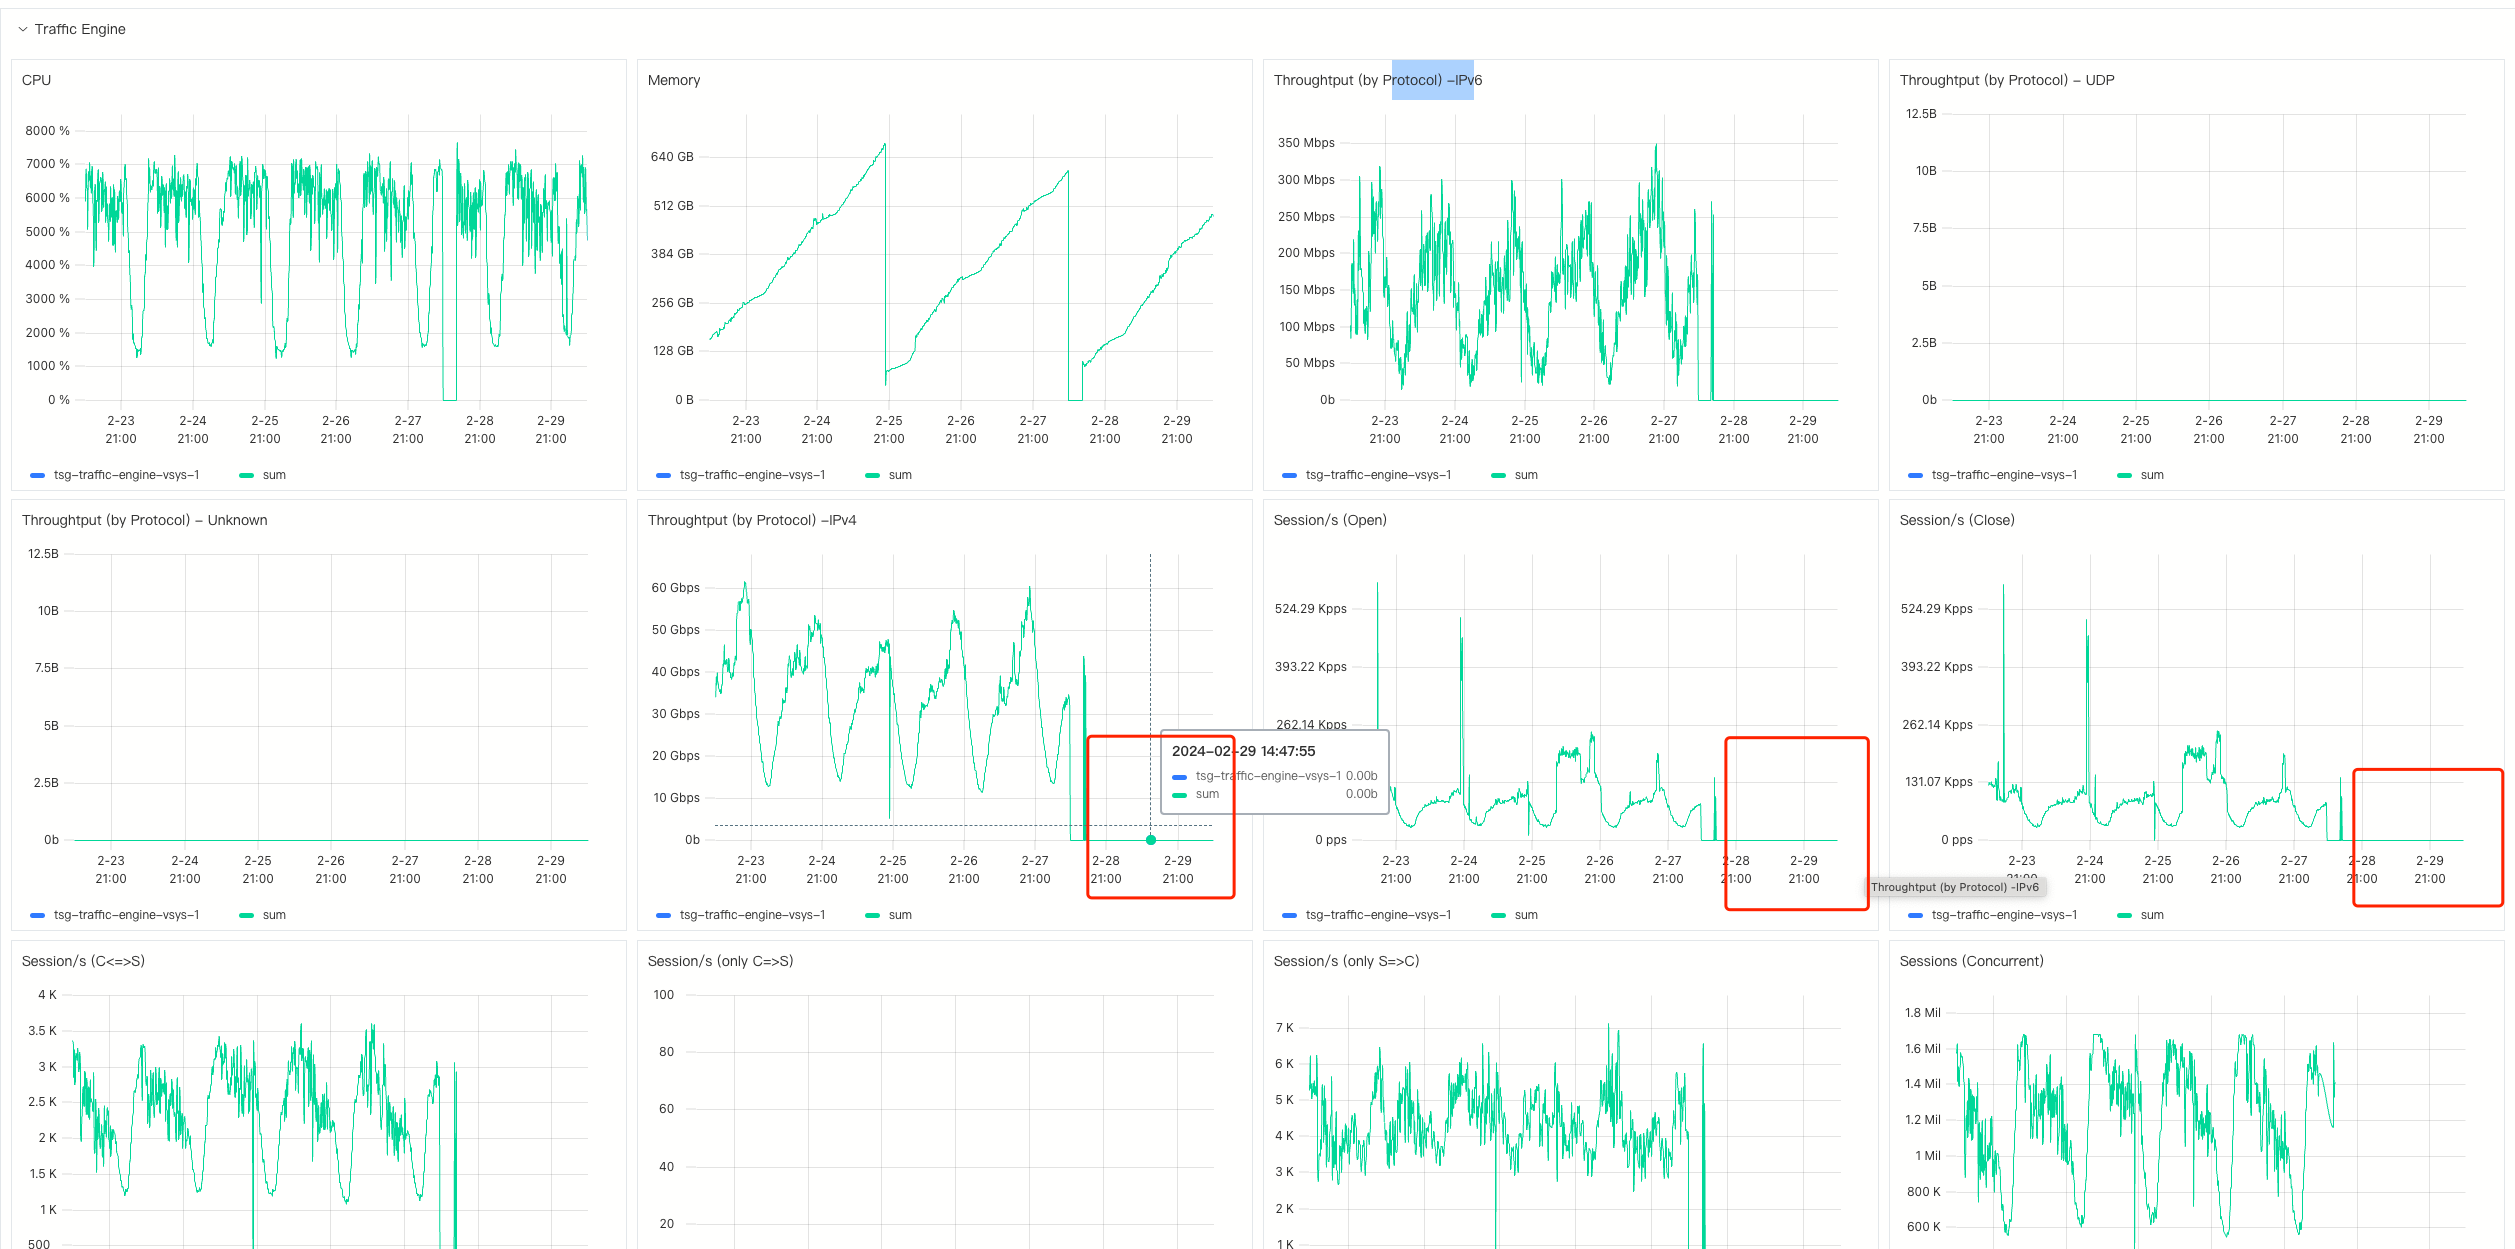This screenshot has width=2515, height=1249.
Task: Click tsg-traffic-engine-vsys-1 label in Session/s (Close) legend
Action: [2004, 915]
